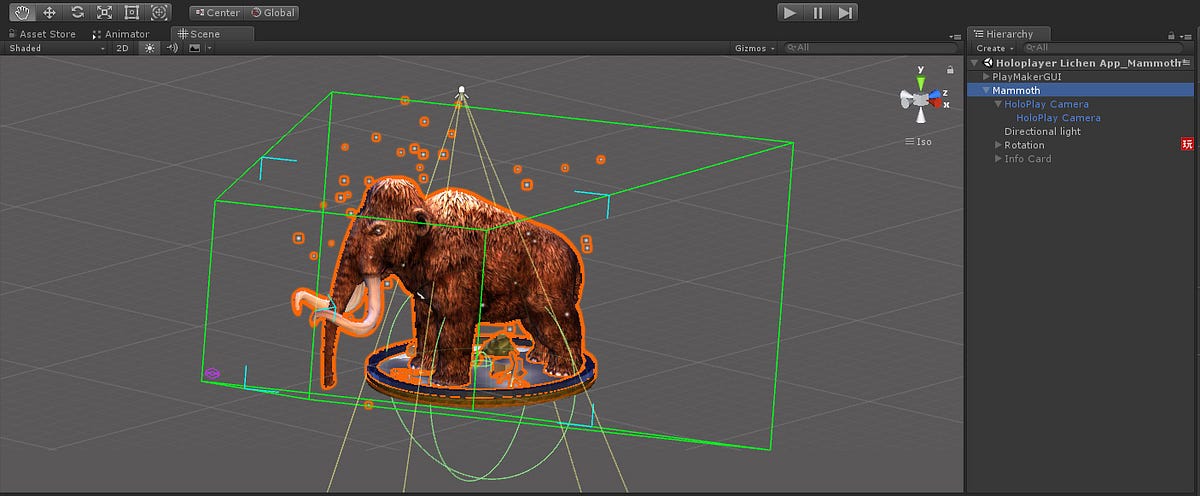Select Info Card in Hierarchy
The width and height of the screenshot is (1200, 496).
[1028, 158]
